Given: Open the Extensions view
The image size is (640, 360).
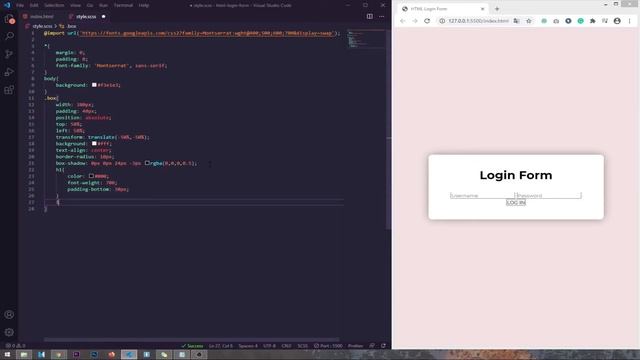Looking at the screenshot, I should 9,90.
